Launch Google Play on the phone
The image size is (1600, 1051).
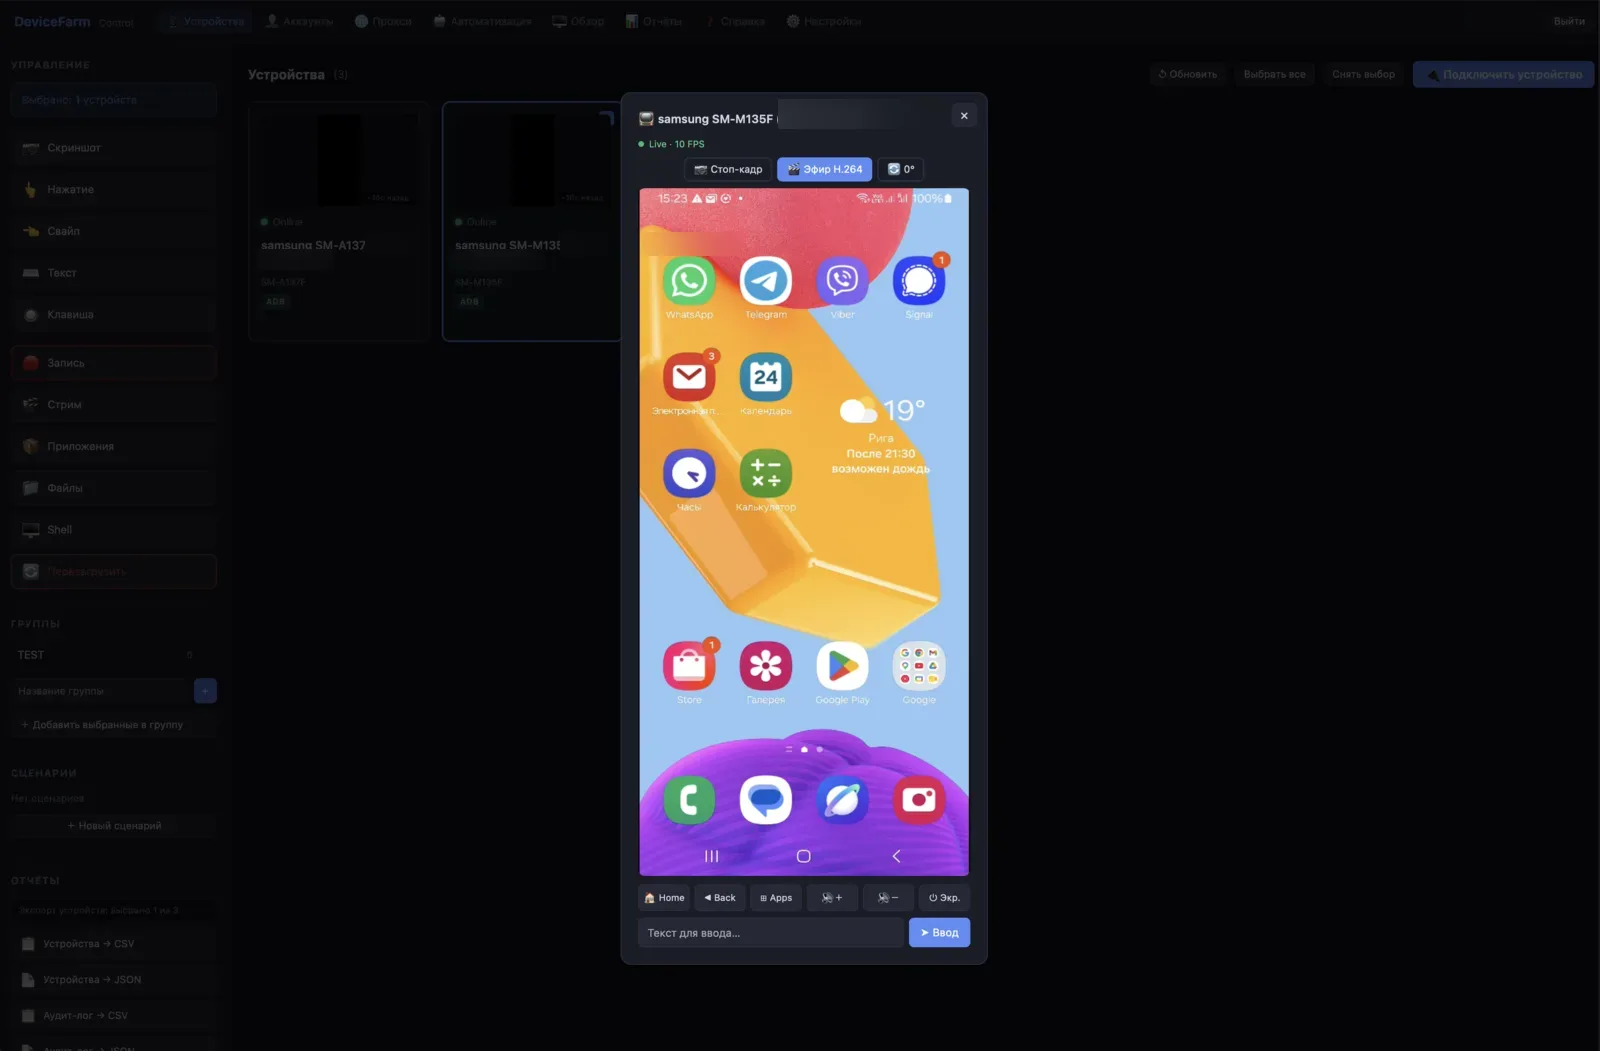coord(842,666)
